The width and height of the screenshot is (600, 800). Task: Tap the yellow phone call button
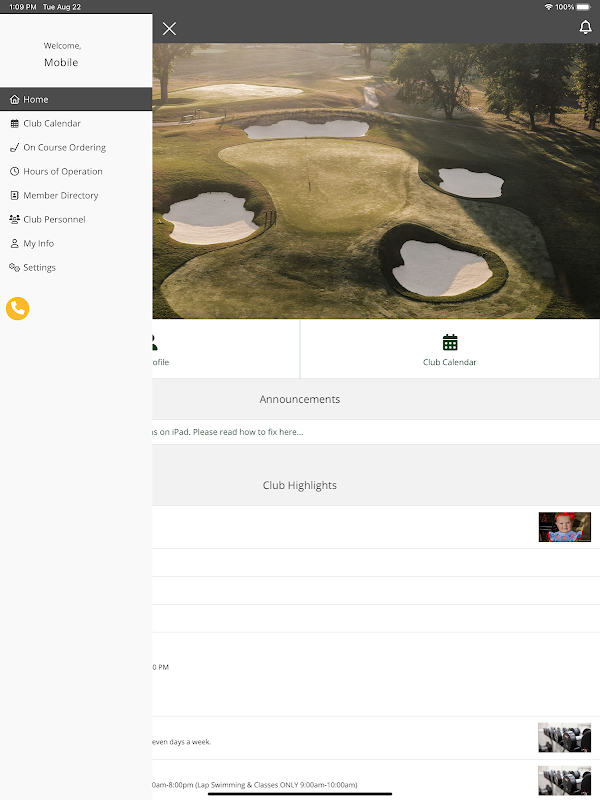click(17, 308)
